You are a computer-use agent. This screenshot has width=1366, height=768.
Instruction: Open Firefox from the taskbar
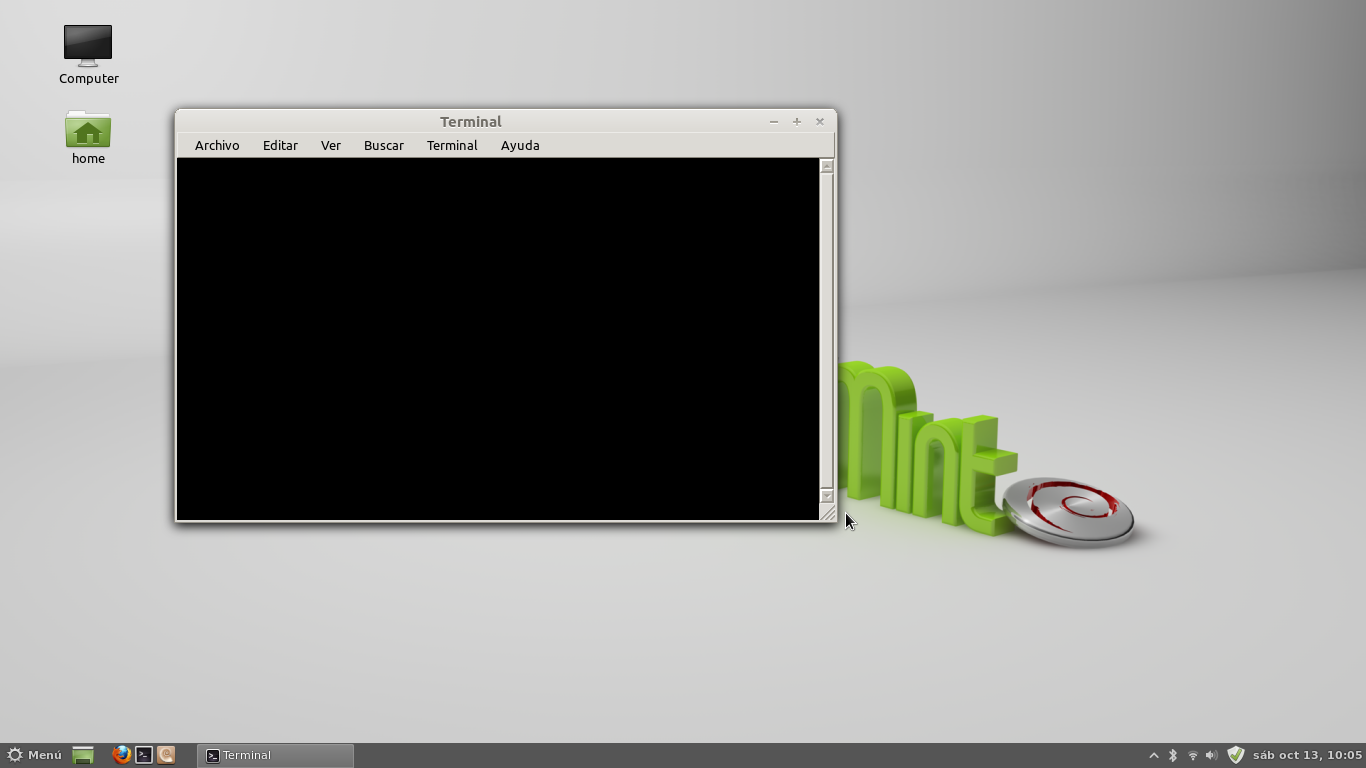pos(121,755)
